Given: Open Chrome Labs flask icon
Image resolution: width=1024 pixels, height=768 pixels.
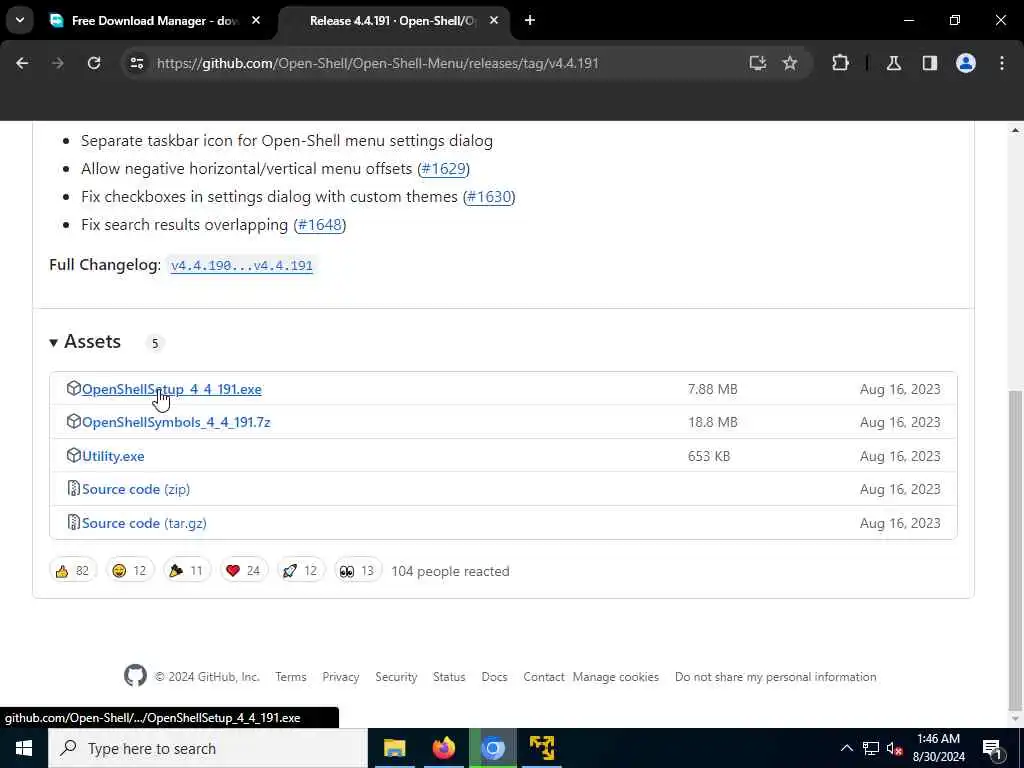Looking at the screenshot, I should (x=894, y=63).
